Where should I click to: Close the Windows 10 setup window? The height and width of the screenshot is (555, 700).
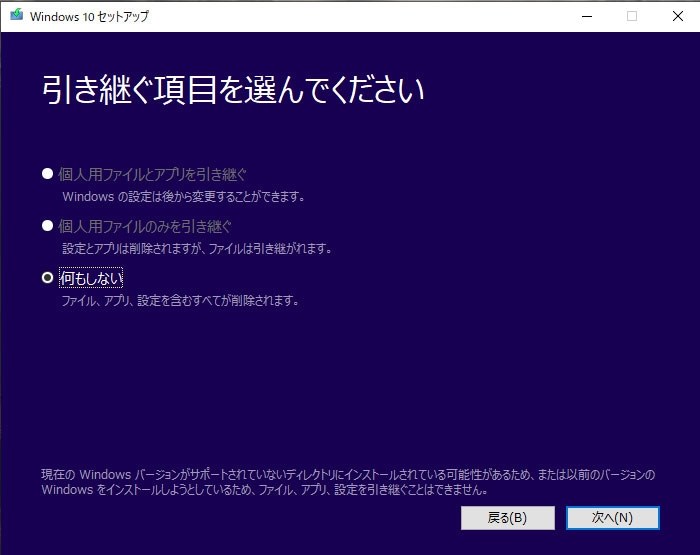(x=677, y=17)
